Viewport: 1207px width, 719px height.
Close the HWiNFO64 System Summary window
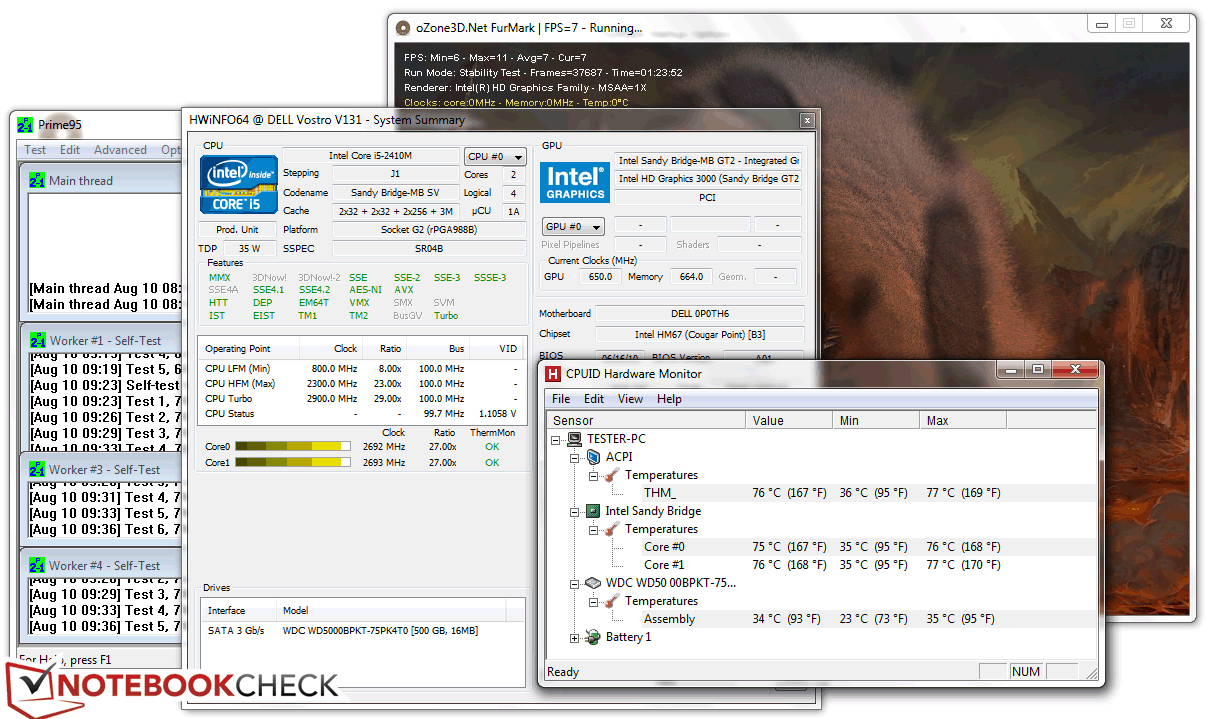806,120
